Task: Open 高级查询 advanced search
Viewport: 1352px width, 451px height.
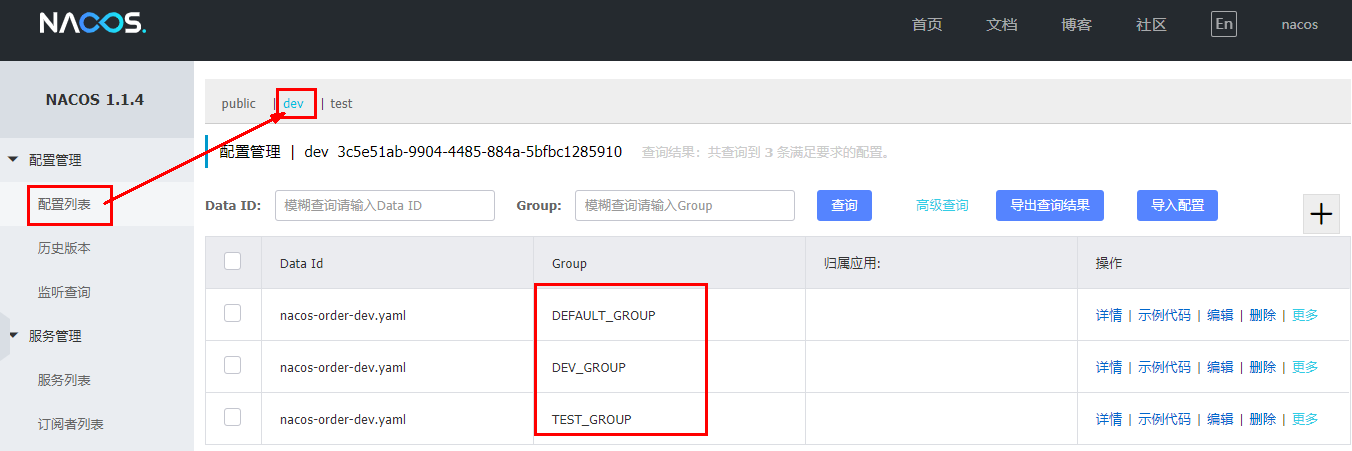Action: (x=942, y=205)
